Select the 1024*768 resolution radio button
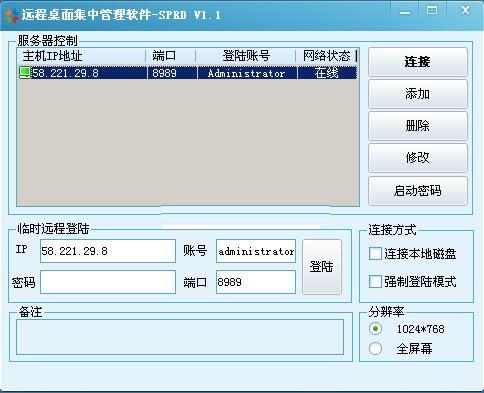484x393 pixels. pos(375,329)
